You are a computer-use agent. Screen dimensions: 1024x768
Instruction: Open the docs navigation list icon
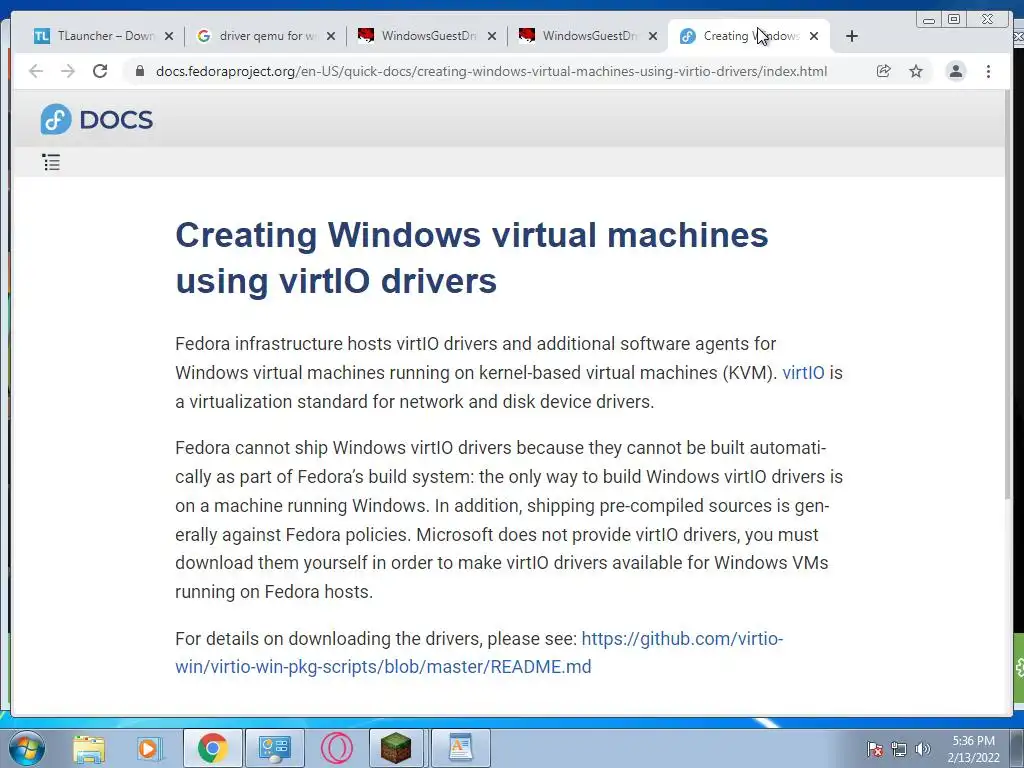(51, 162)
